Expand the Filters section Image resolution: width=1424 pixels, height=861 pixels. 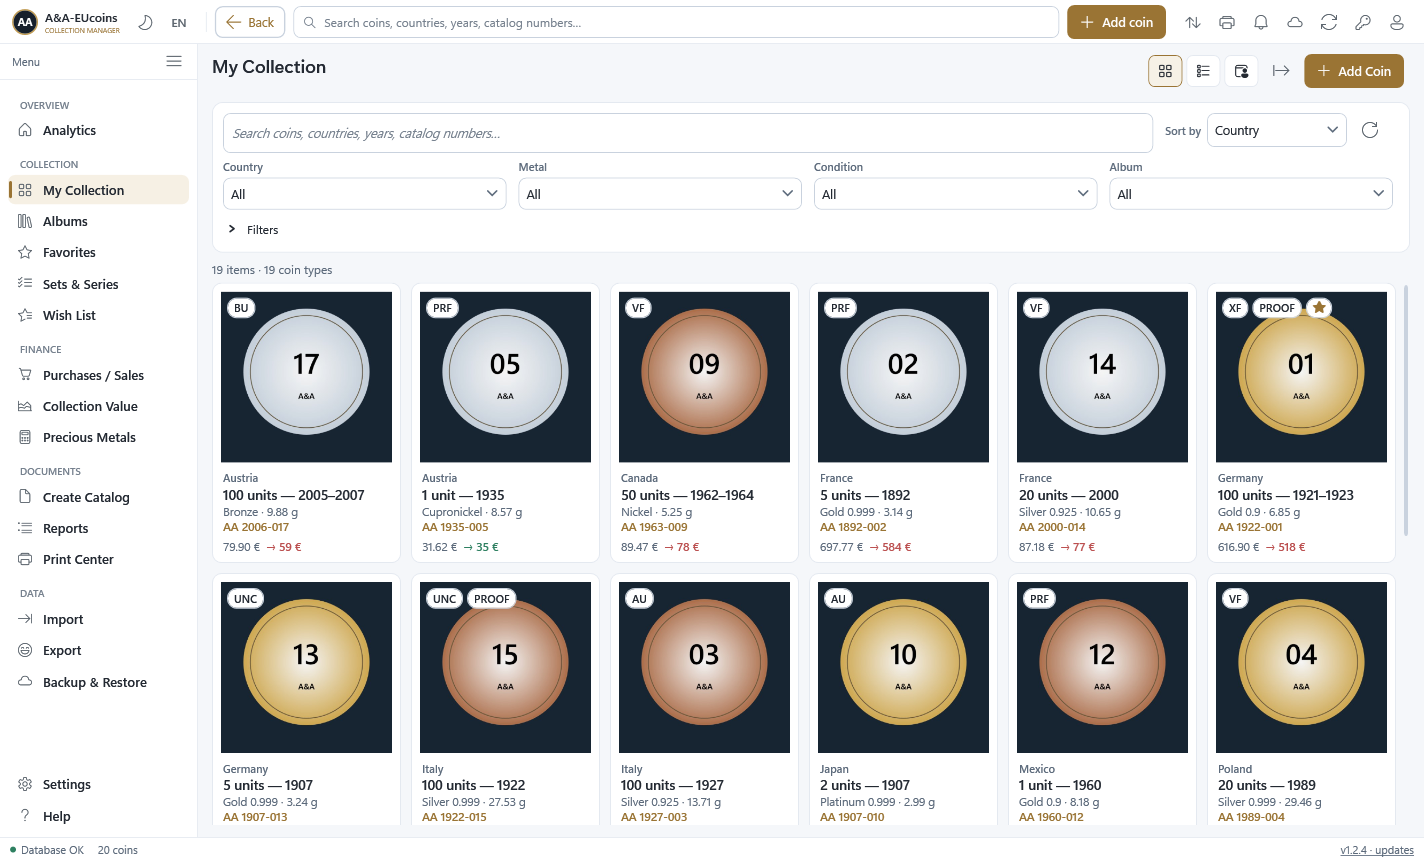click(x=253, y=230)
